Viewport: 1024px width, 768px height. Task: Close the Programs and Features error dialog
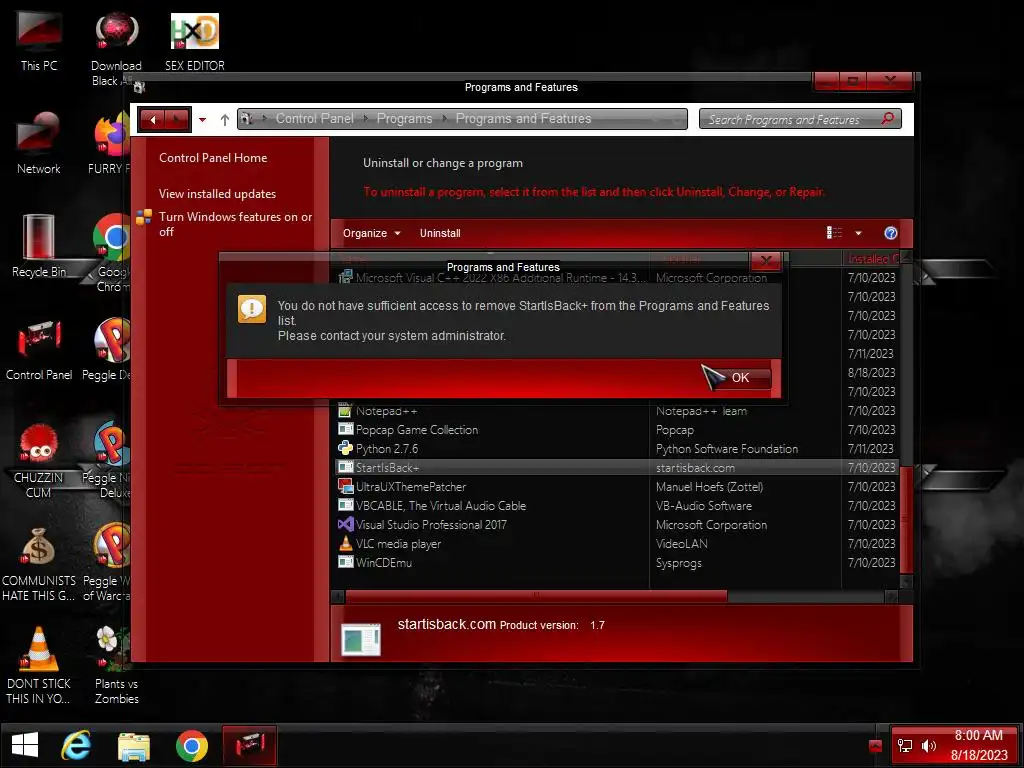pyautogui.click(x=766, y=261)
